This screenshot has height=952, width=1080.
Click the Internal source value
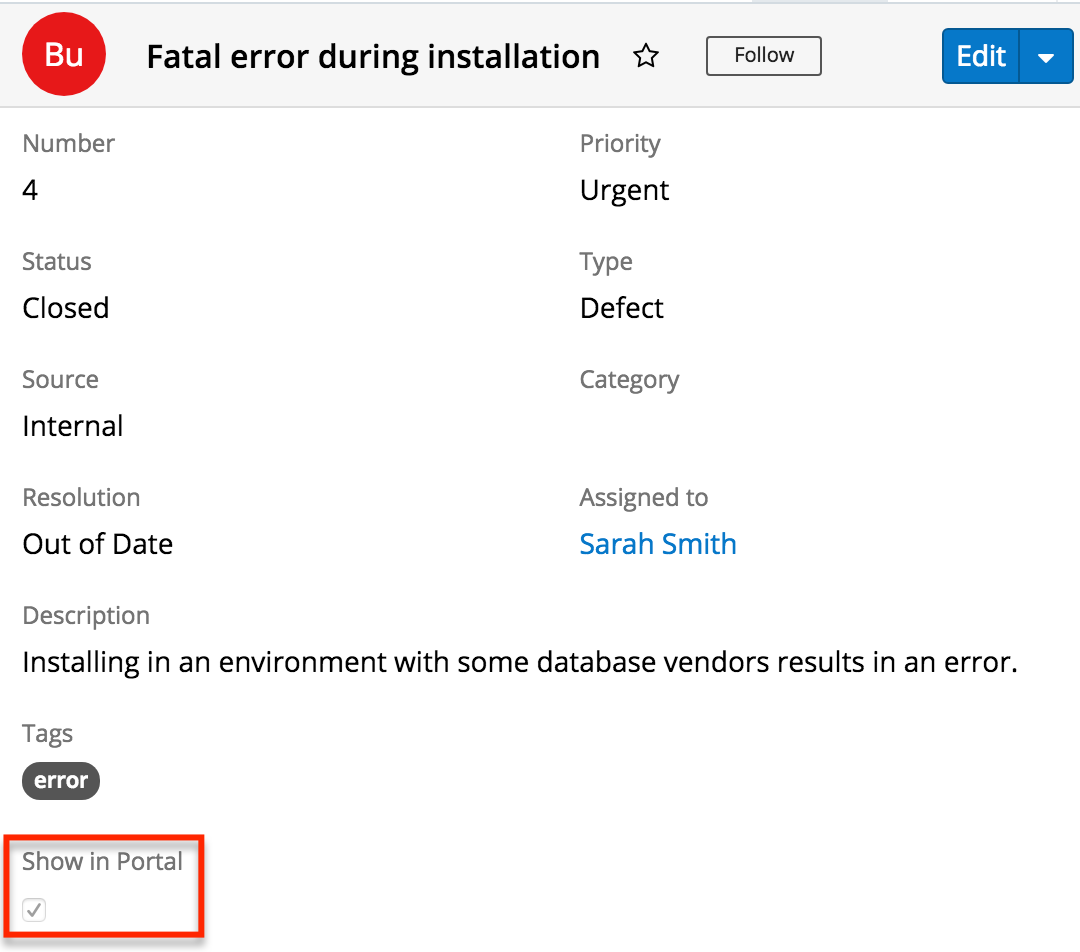pos(73,426)
